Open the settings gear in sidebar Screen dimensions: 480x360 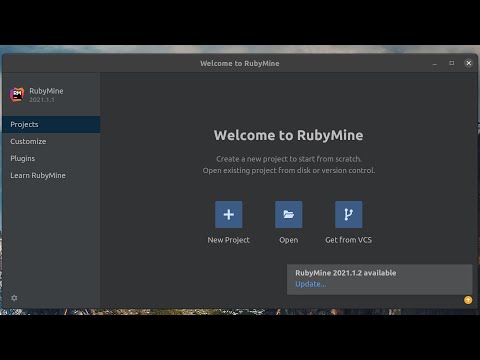(14, 298)
